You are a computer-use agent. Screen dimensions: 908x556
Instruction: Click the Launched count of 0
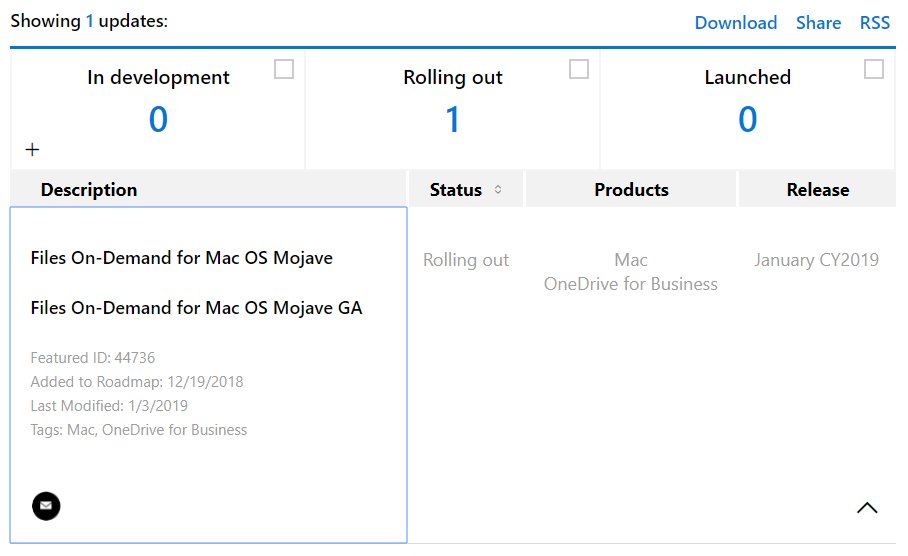click(747, 120)
